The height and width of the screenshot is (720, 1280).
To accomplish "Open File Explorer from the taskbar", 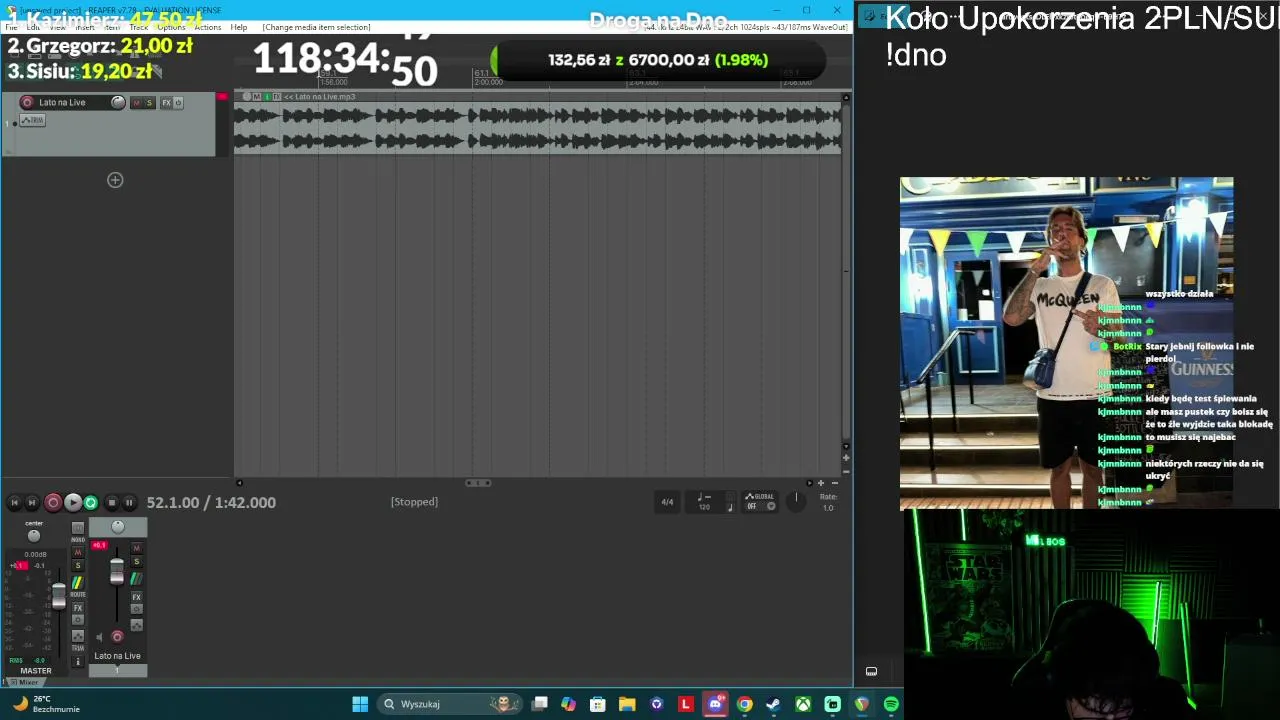I will pos(627,704).
